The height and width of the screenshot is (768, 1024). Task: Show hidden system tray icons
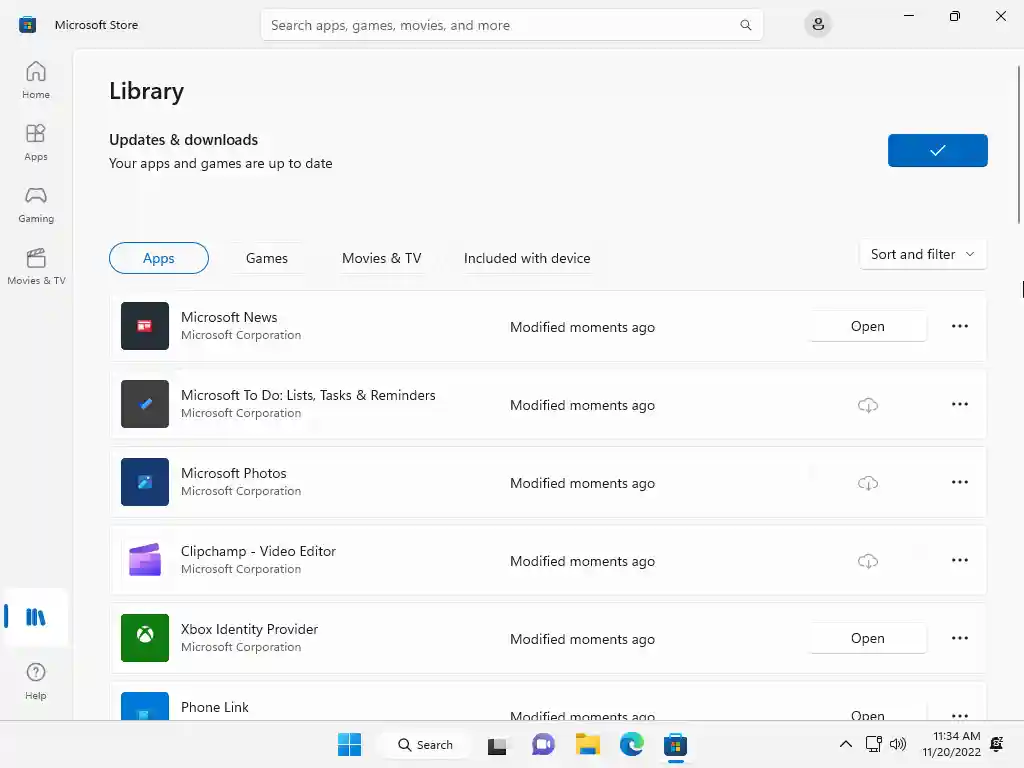pyautogui.click(x=846, y=744)
